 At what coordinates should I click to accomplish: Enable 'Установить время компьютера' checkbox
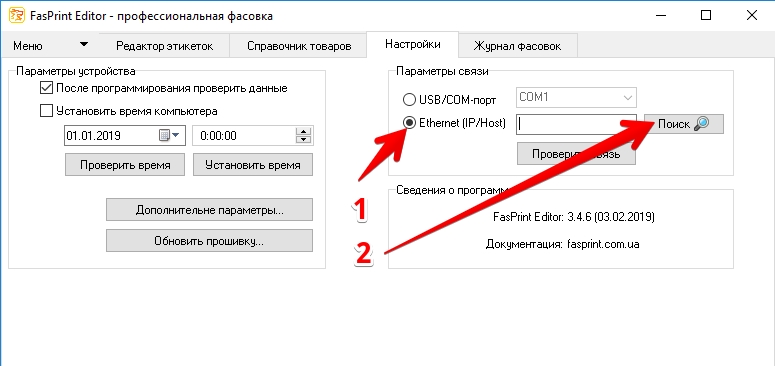46,111
